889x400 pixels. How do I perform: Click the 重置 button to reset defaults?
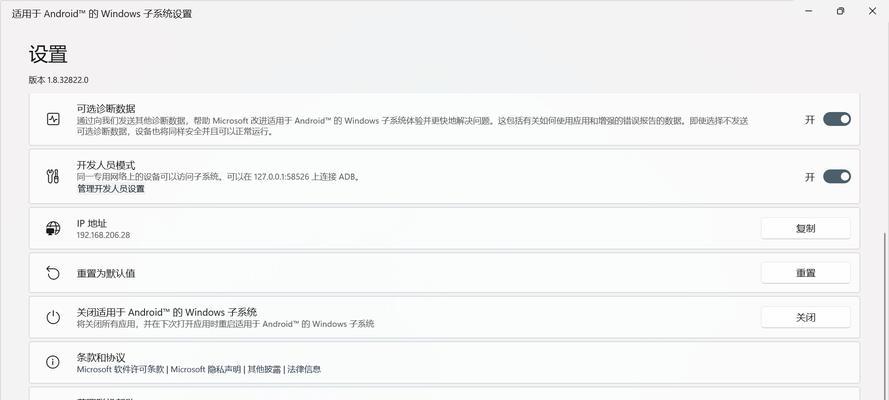coord(805,273)
